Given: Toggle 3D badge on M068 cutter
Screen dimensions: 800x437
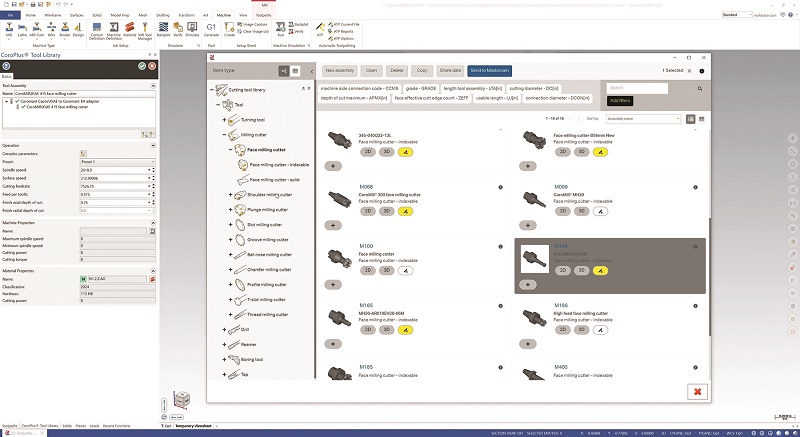Looking at the screenshot, I should point(386,212).
